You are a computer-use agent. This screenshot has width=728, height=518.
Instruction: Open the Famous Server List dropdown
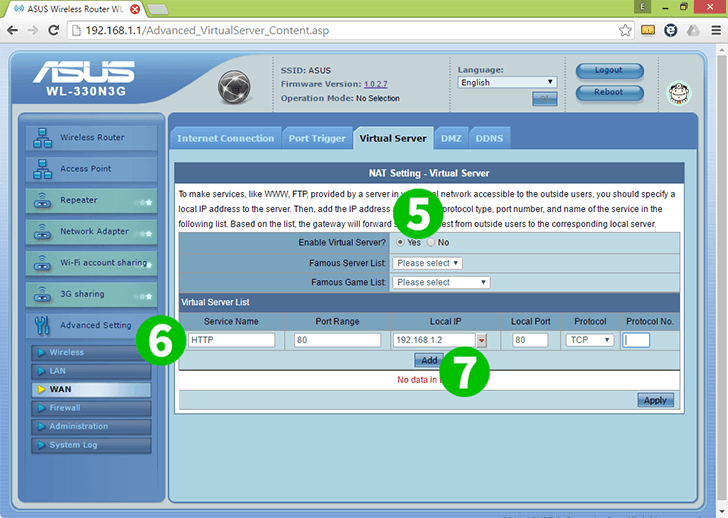coord(427,263)
